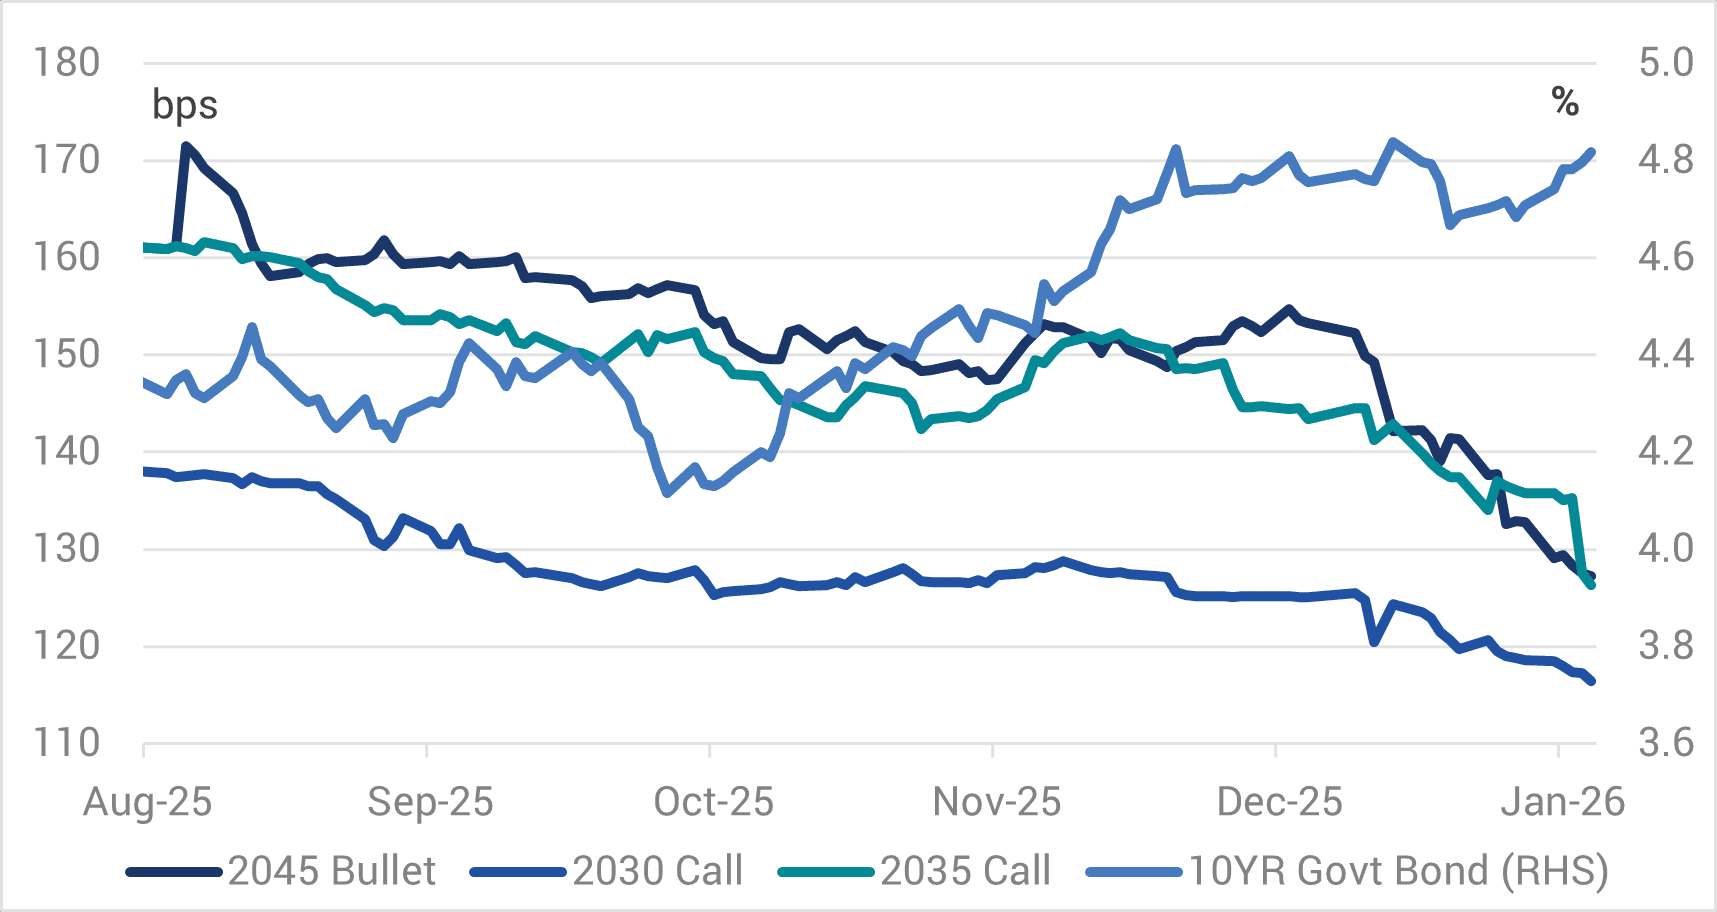This screenshot has width=1717, height=912.
Task: Select the "2035 Call" legend label
Action: (966, 872)
